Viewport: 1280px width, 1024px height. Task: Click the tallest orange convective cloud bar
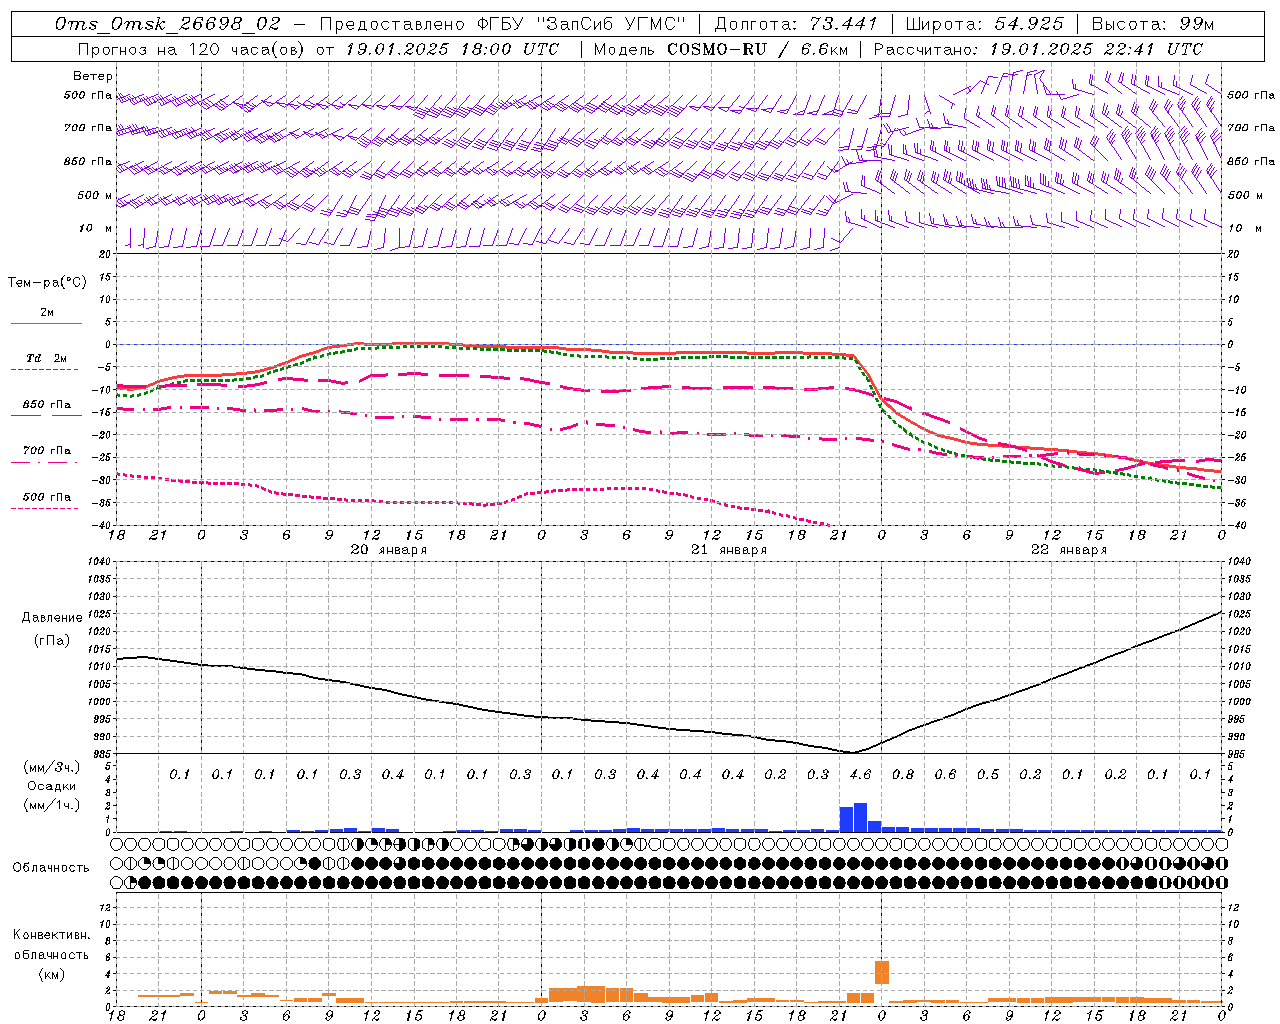(882, 972)
